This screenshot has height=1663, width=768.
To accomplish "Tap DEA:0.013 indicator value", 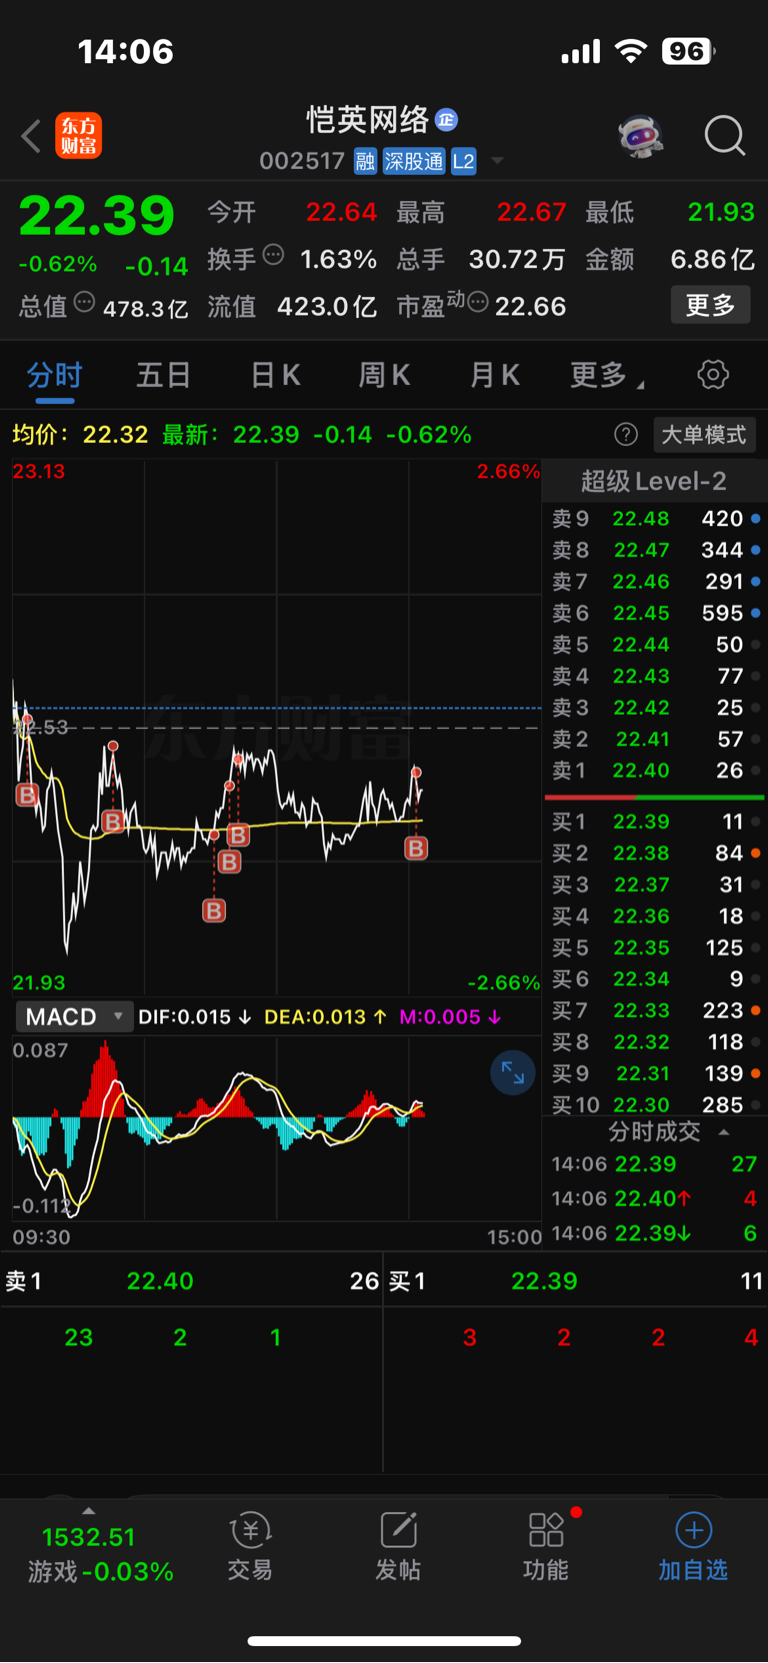I will click(x=325, y=1017).
